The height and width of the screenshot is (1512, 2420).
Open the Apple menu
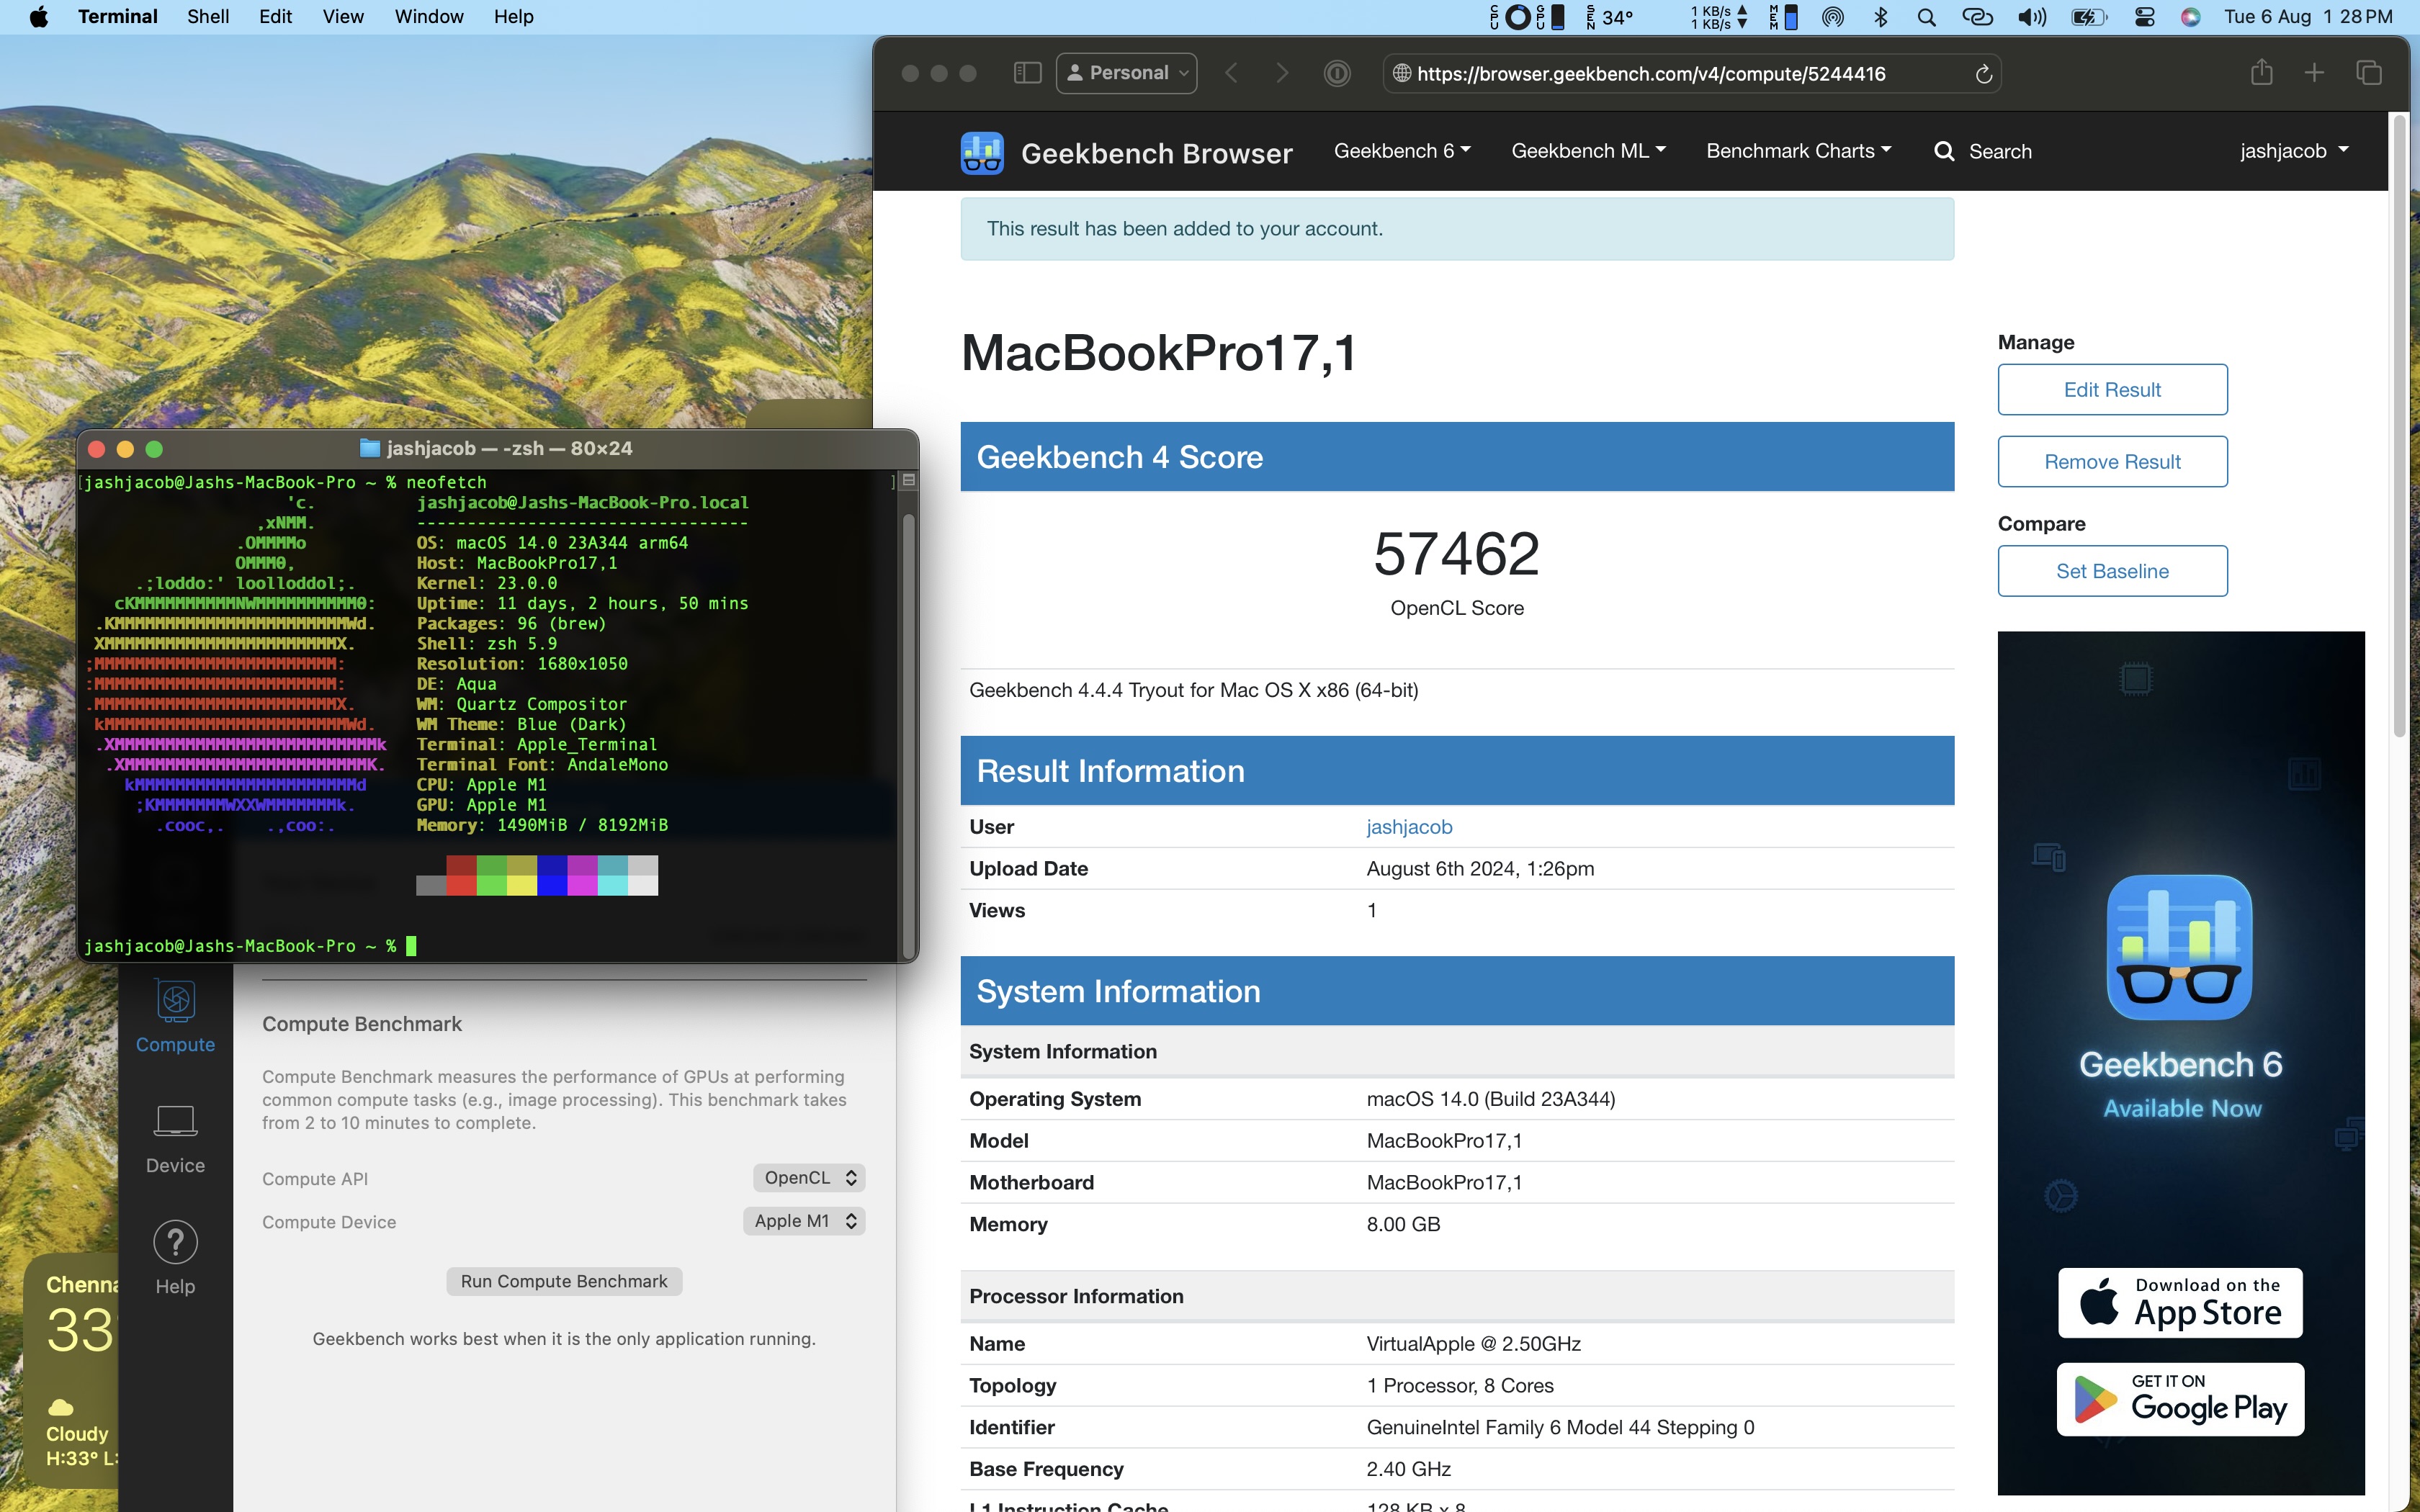tap(38, 17)
